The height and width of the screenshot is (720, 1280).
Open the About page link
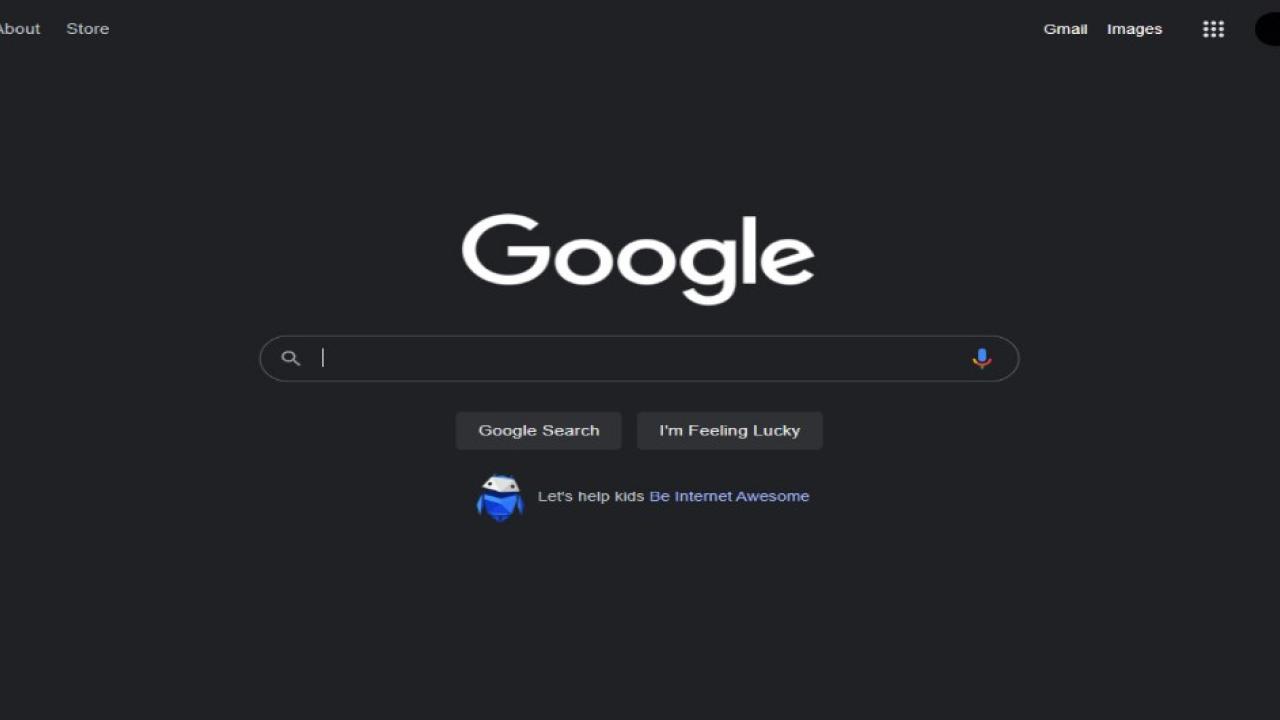(19, 29)
